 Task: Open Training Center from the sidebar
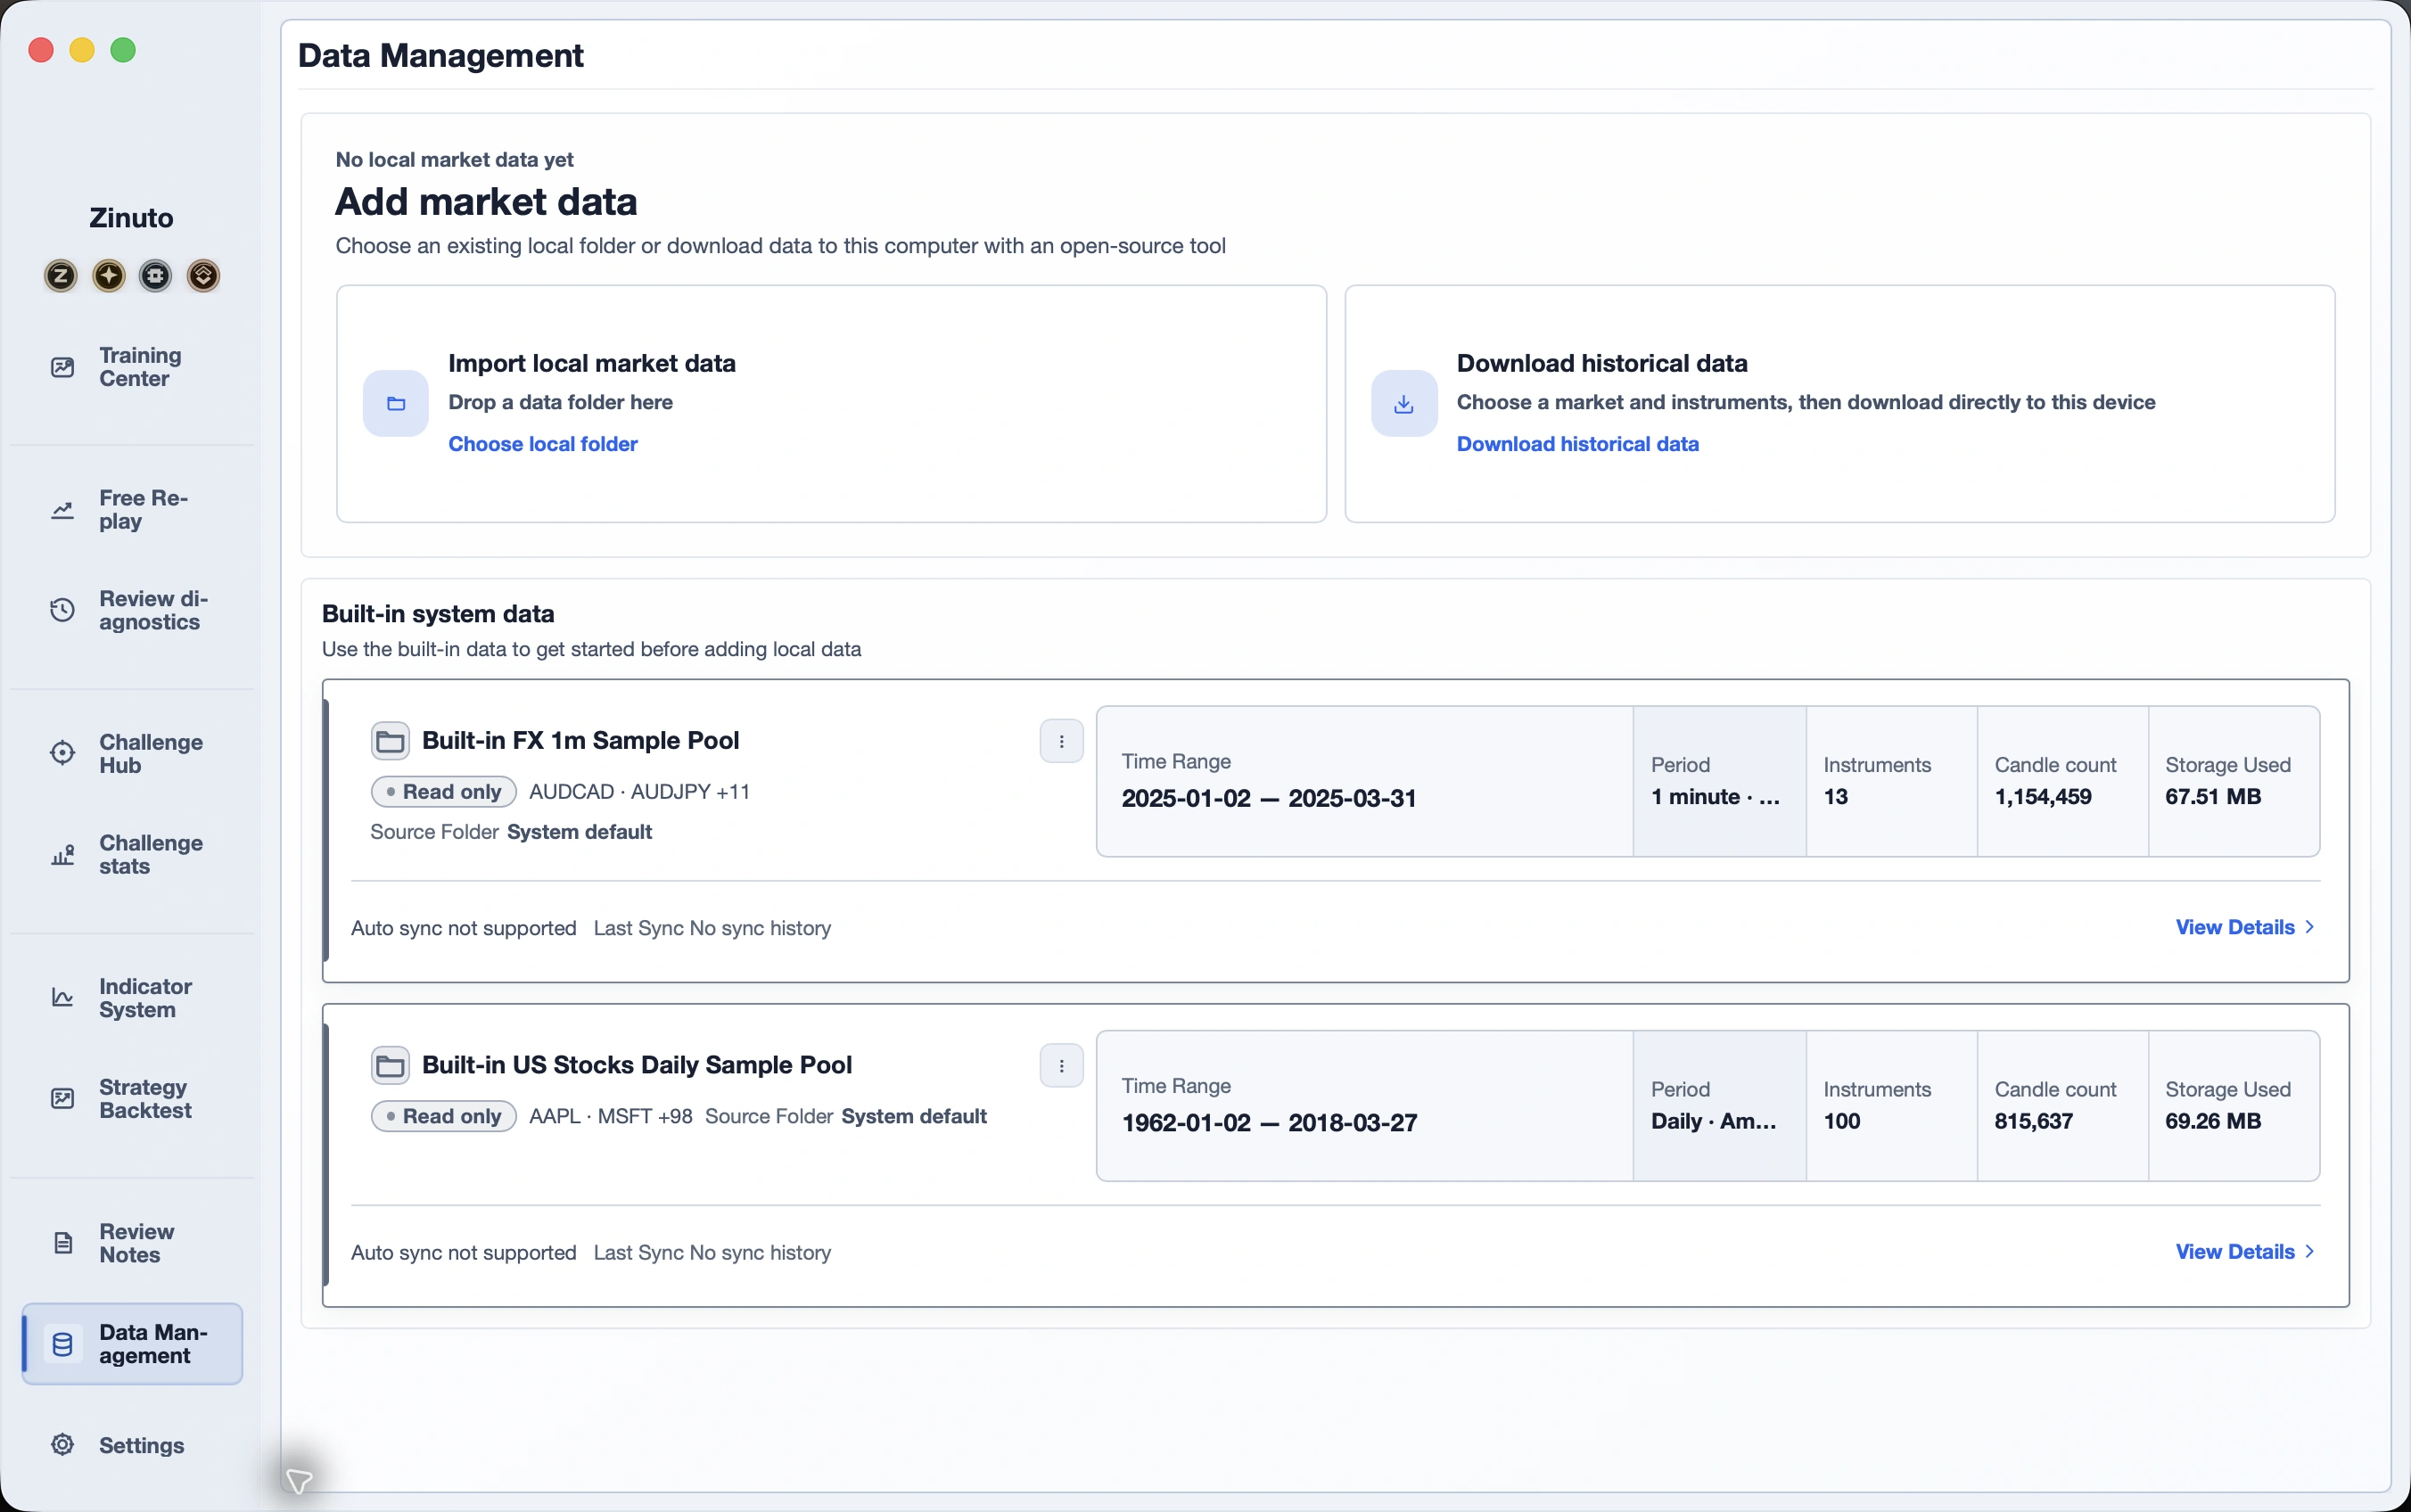pyautogui.click(x=132, y=367)
